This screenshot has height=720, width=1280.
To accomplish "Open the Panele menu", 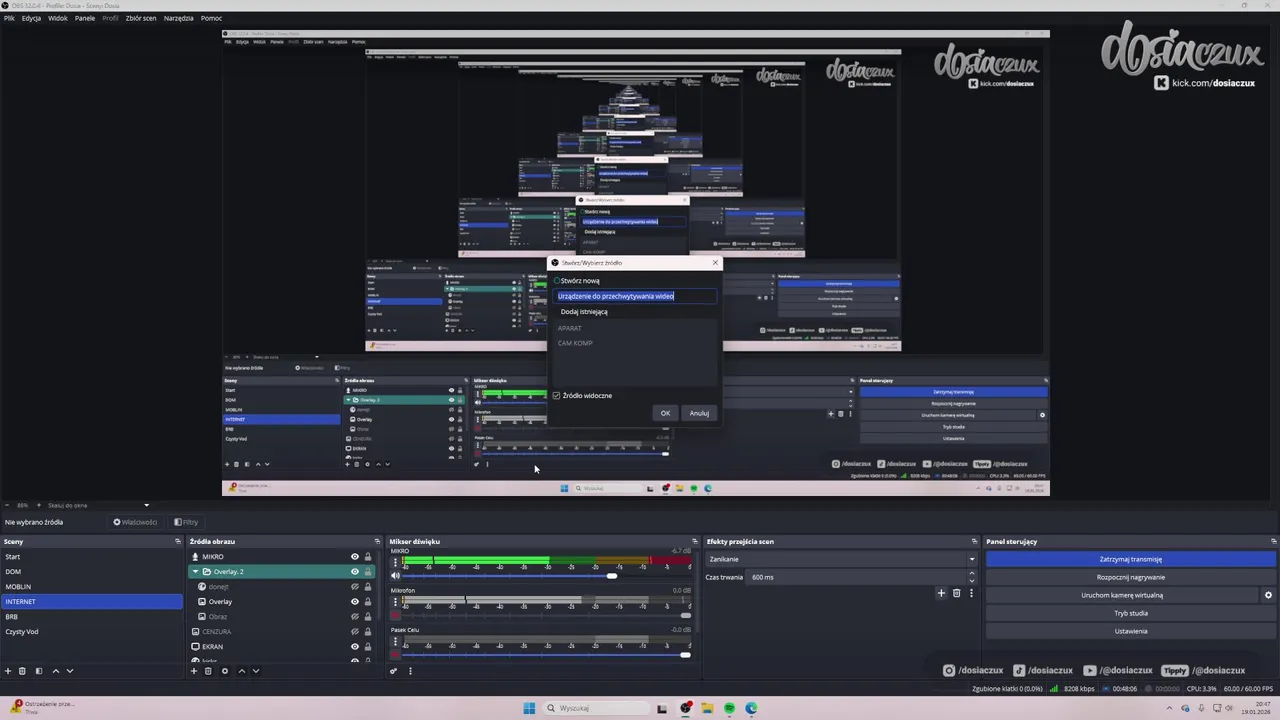I will (x=85, y=18).
